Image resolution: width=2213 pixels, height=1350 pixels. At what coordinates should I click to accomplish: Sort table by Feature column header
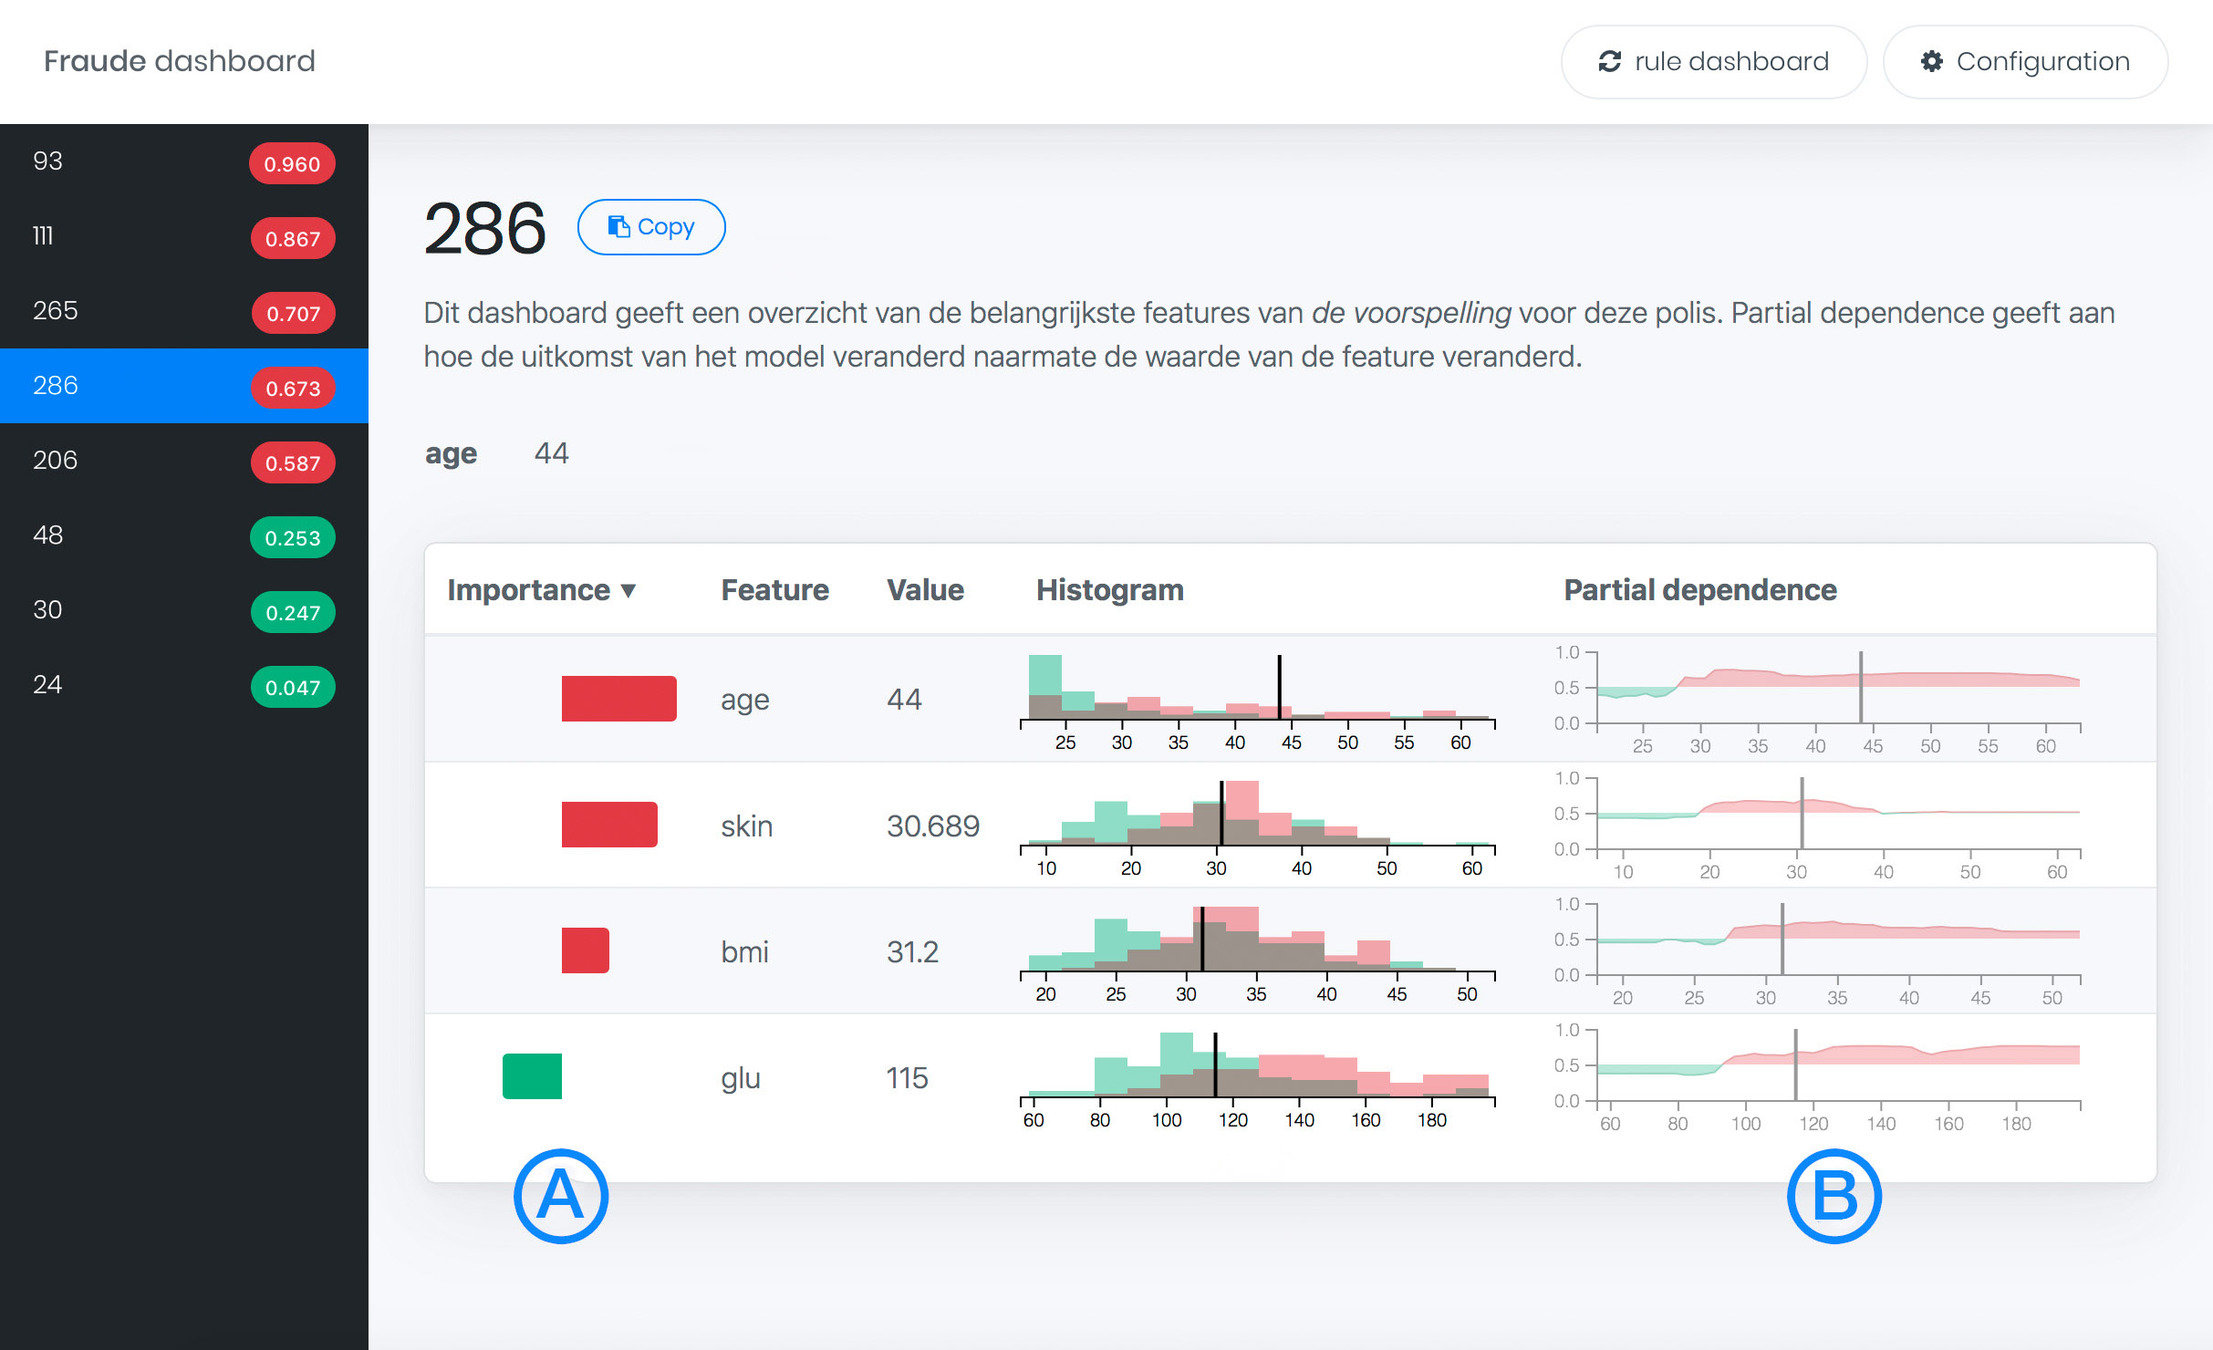tap(774, 590)
